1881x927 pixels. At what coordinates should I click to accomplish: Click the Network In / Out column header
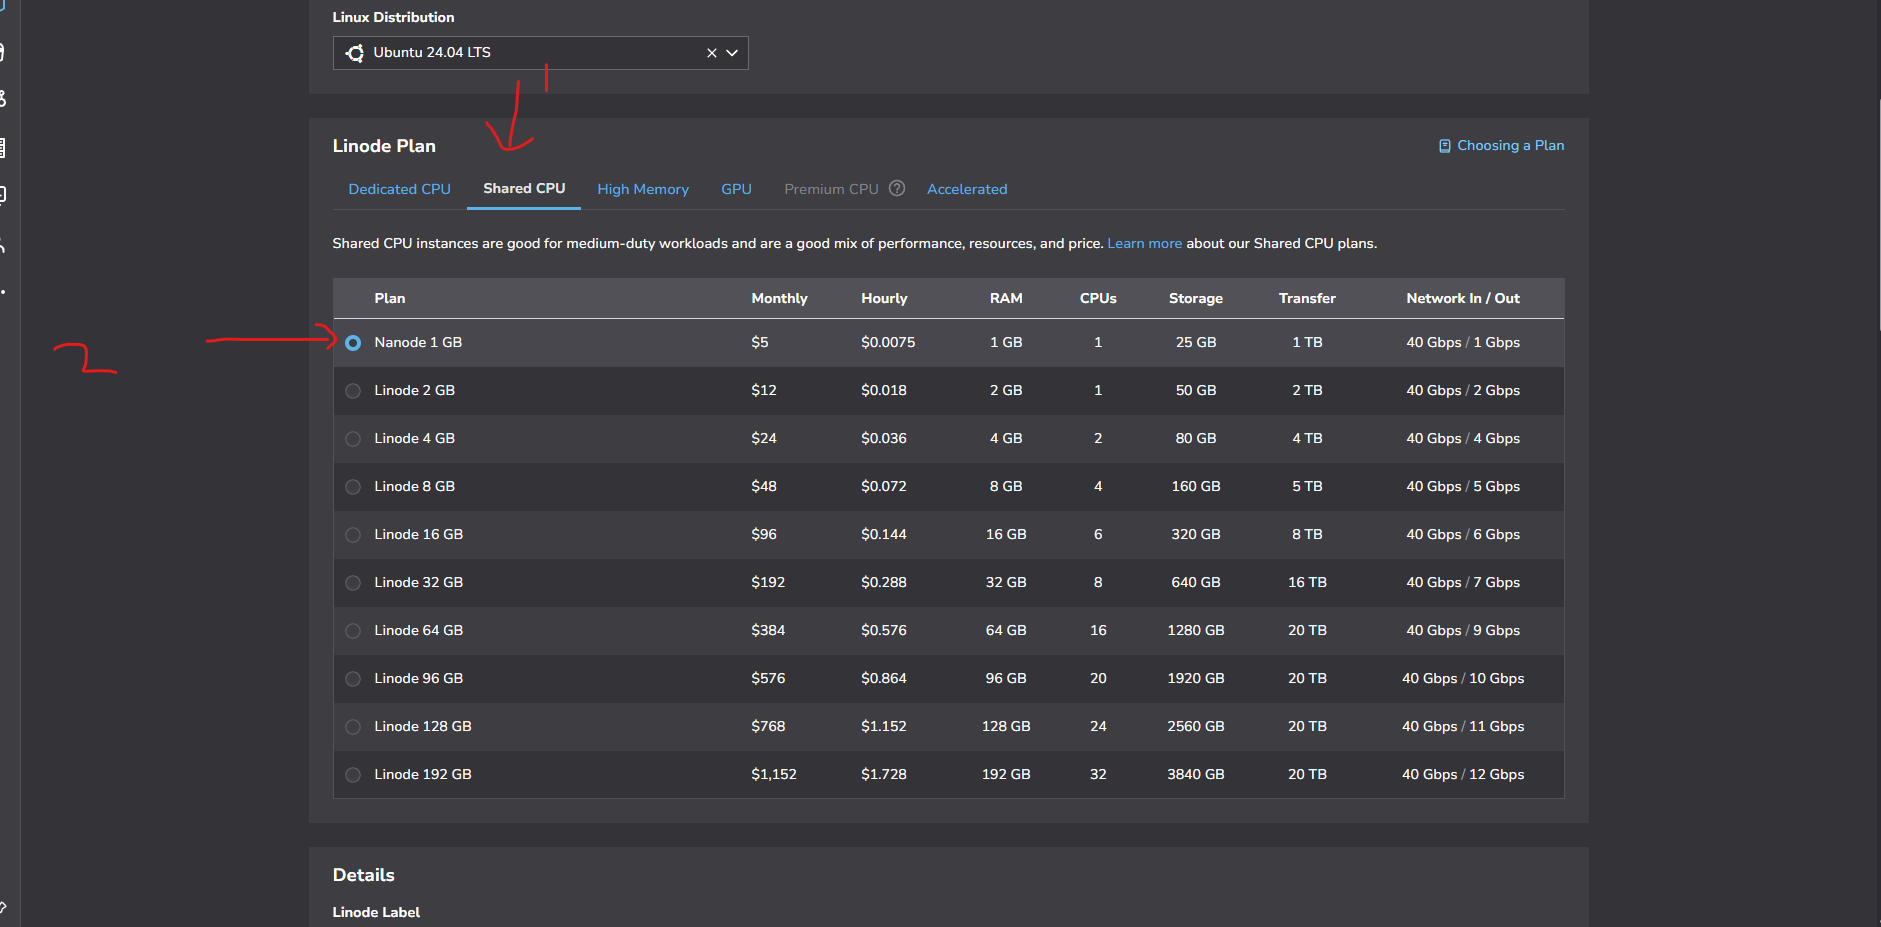tap(1463, 298)
